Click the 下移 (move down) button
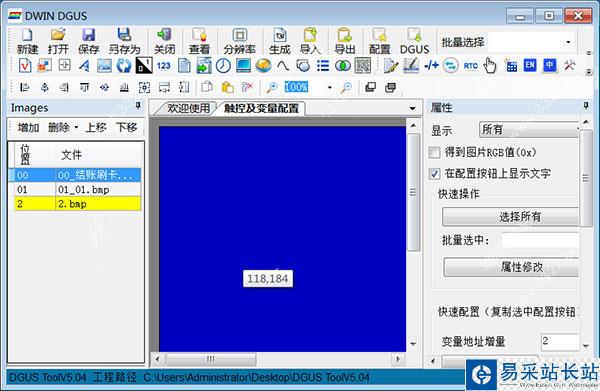The height and width of the screenshot is (391, 600). click(x=126, y=127)
